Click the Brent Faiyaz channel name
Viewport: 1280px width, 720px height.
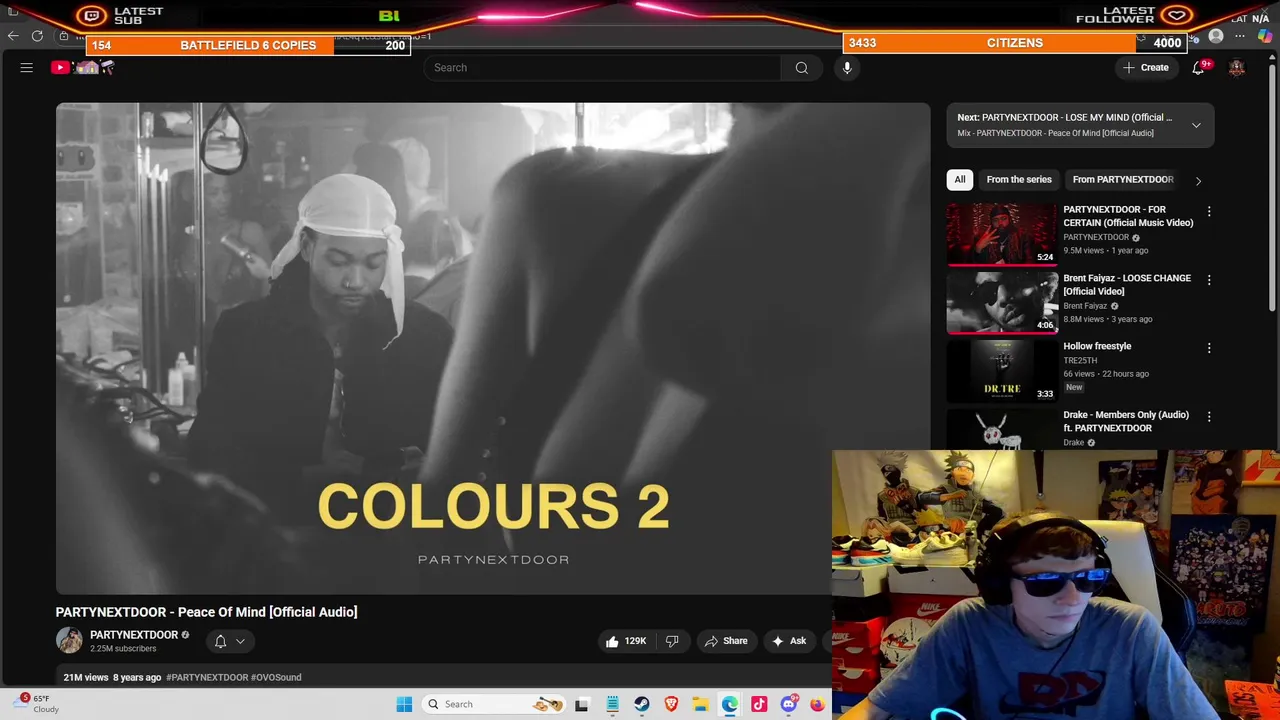pyautogui.click(x=1085, y=306)
